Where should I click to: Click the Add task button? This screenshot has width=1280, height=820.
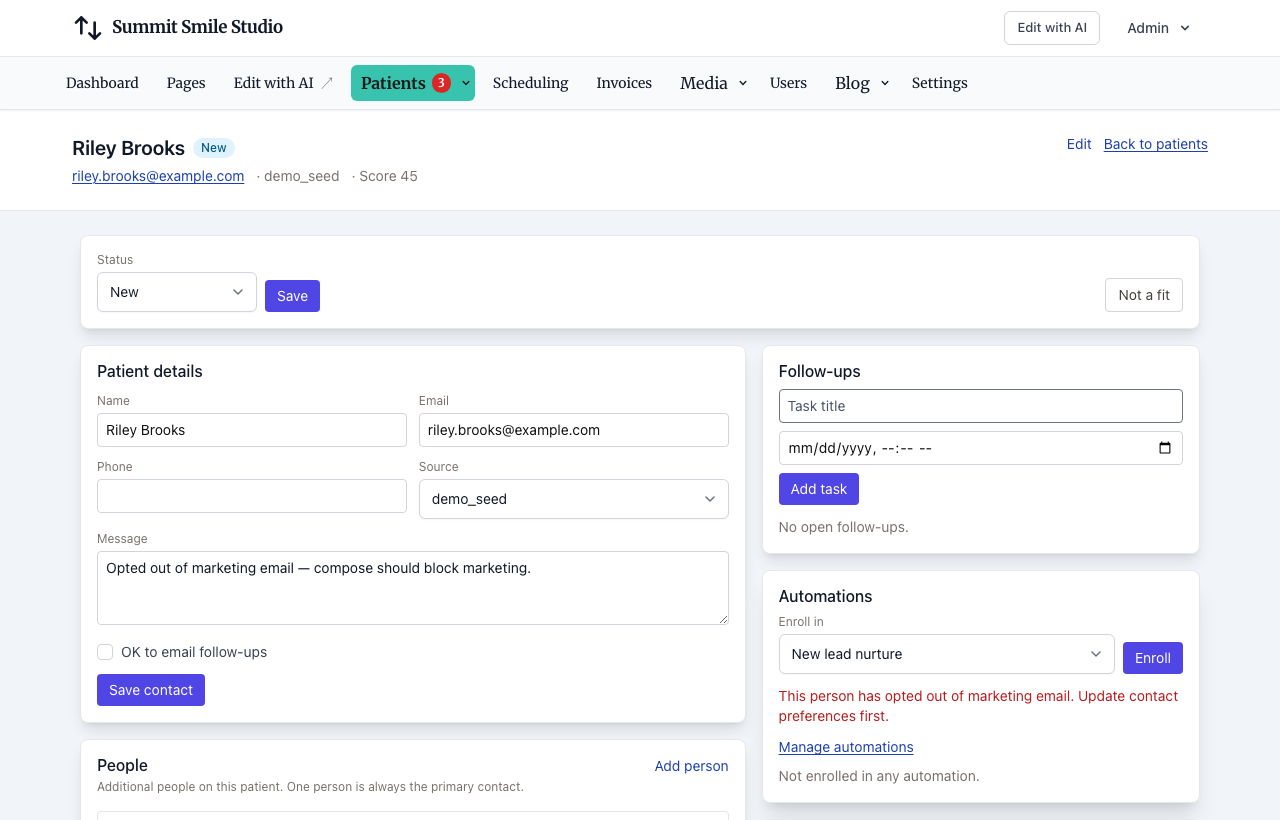point(819,489)
